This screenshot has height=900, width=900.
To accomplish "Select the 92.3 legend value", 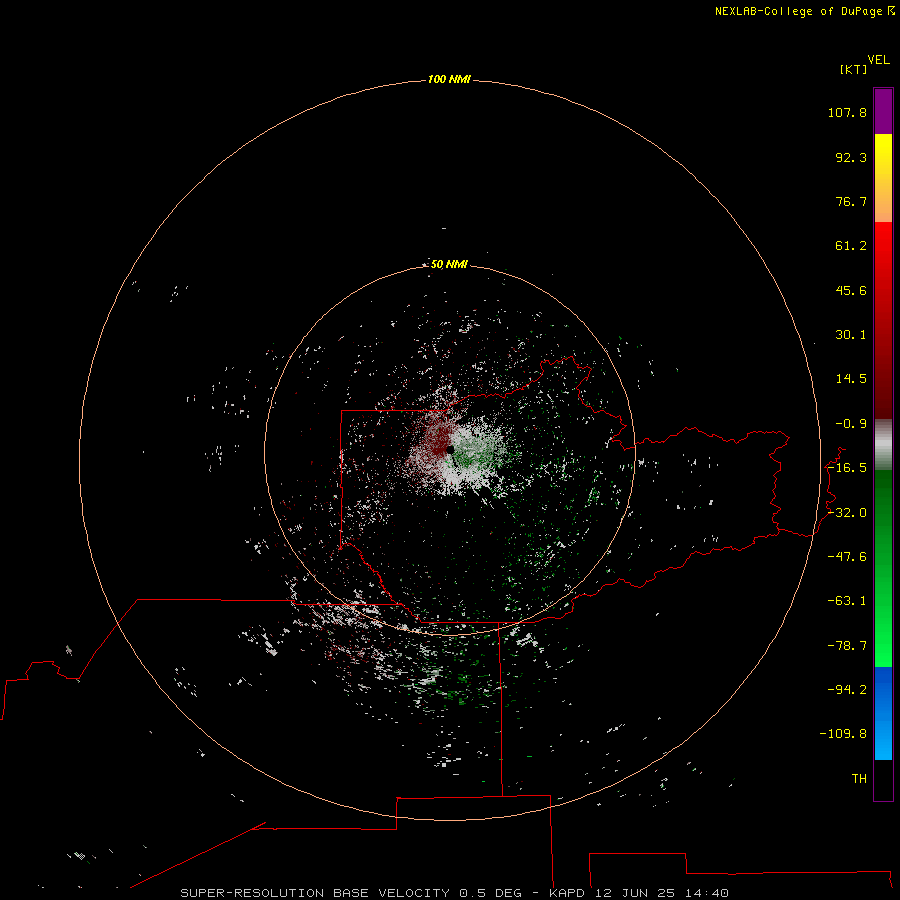I will click(x=851, y=157).
